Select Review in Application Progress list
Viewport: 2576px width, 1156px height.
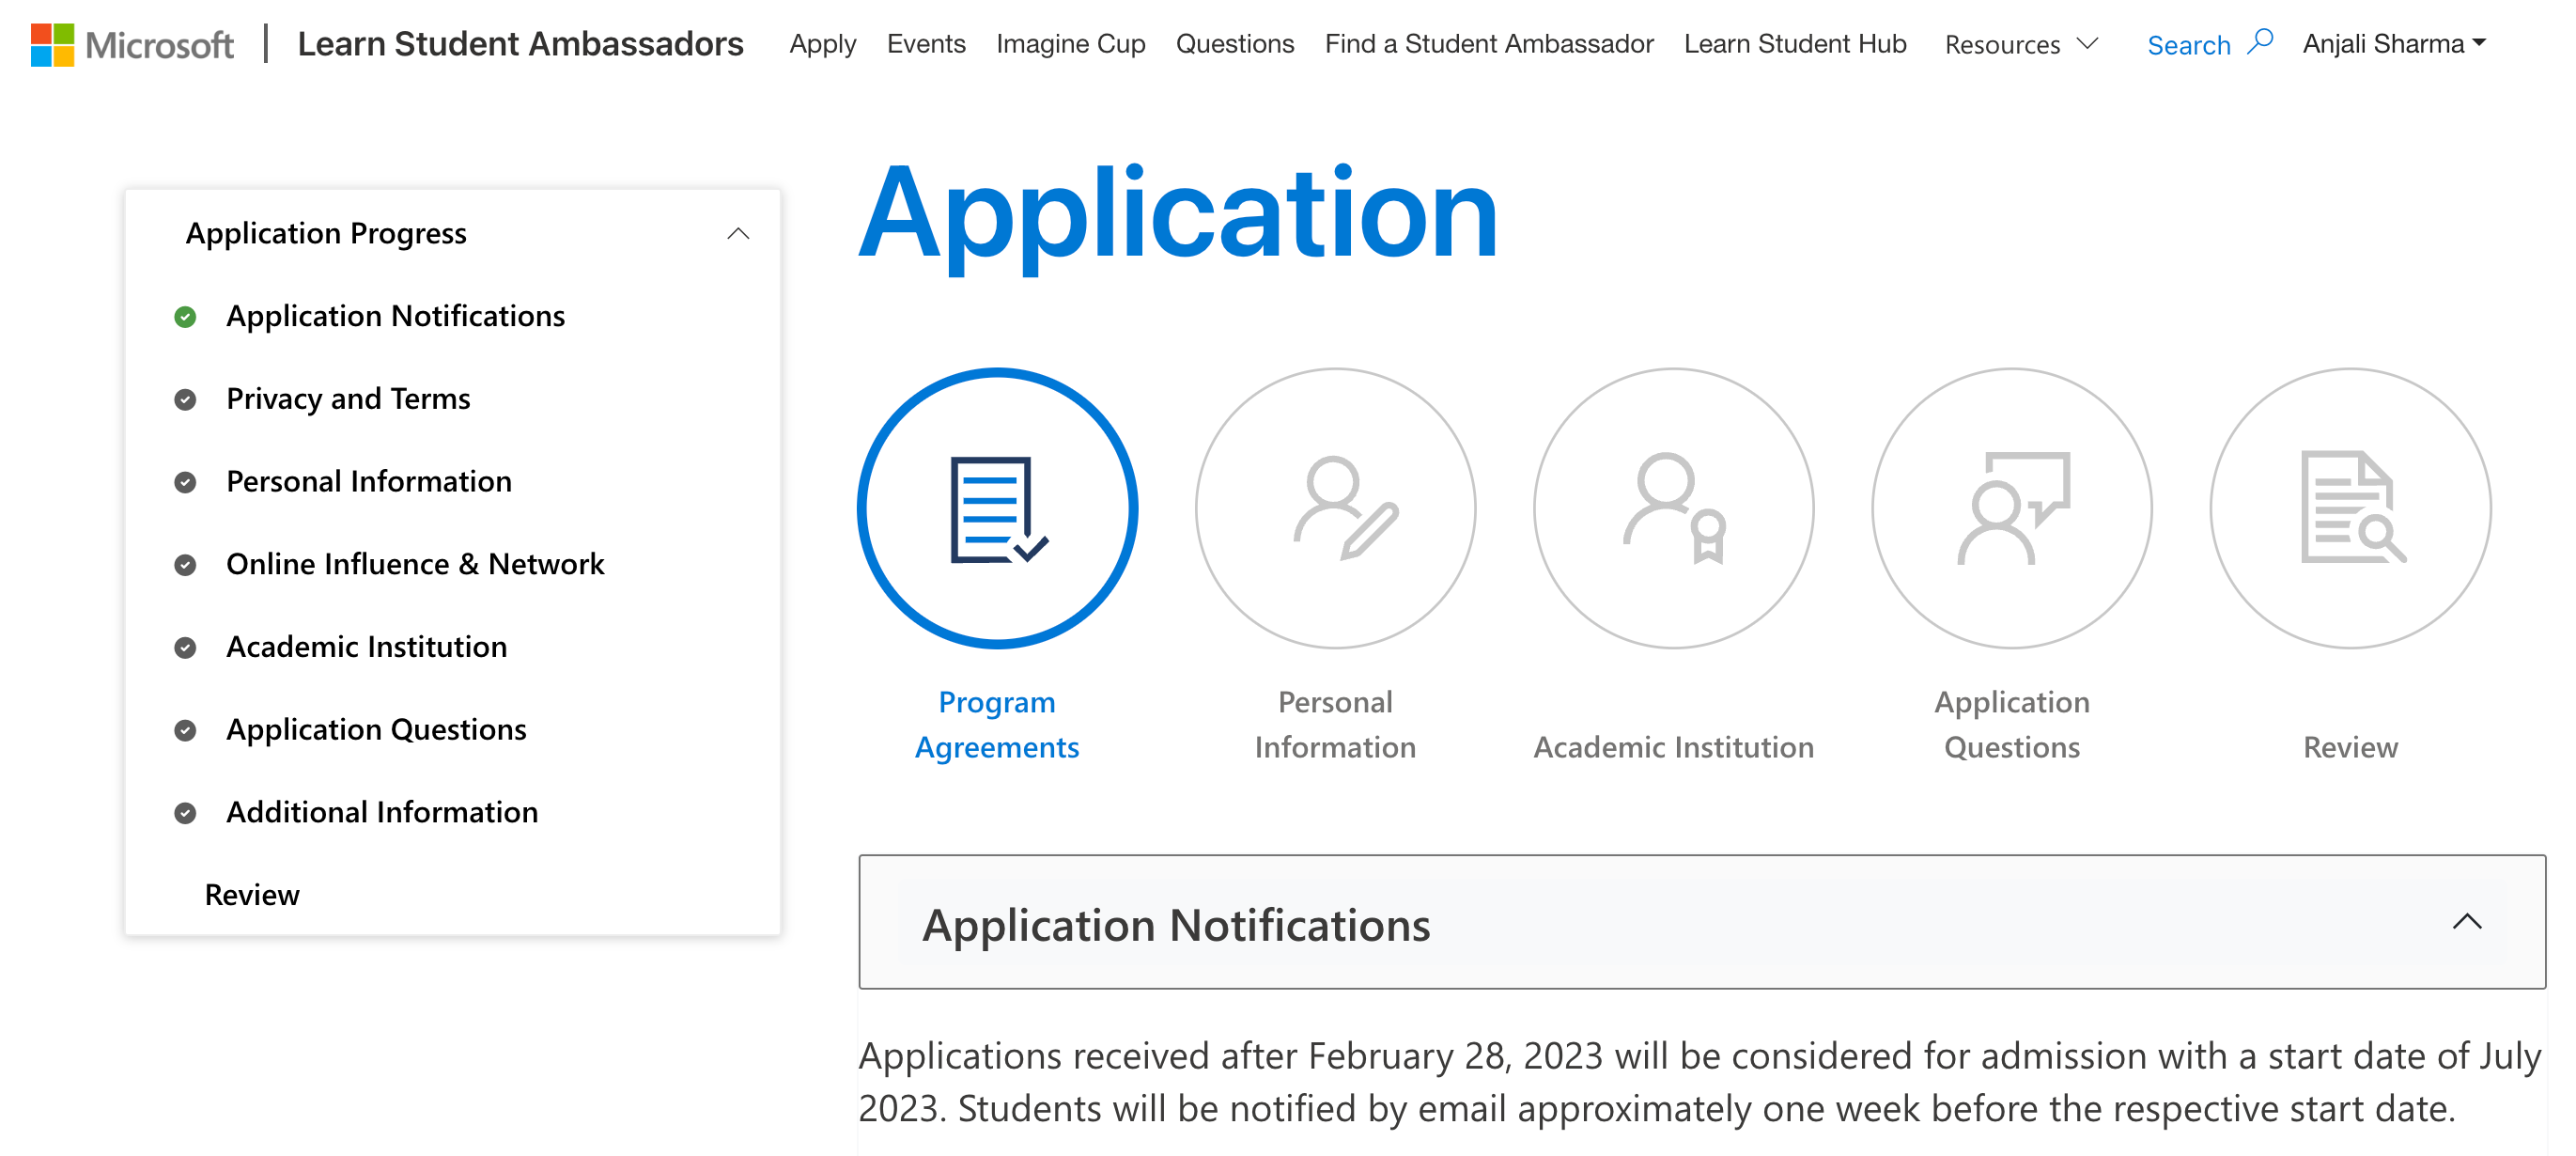click(252, 895)
